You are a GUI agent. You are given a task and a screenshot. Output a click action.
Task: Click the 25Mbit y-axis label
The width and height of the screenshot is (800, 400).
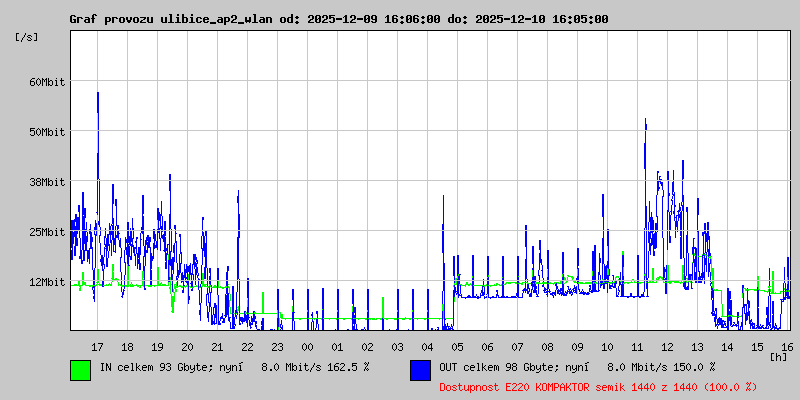coord(46,232)
